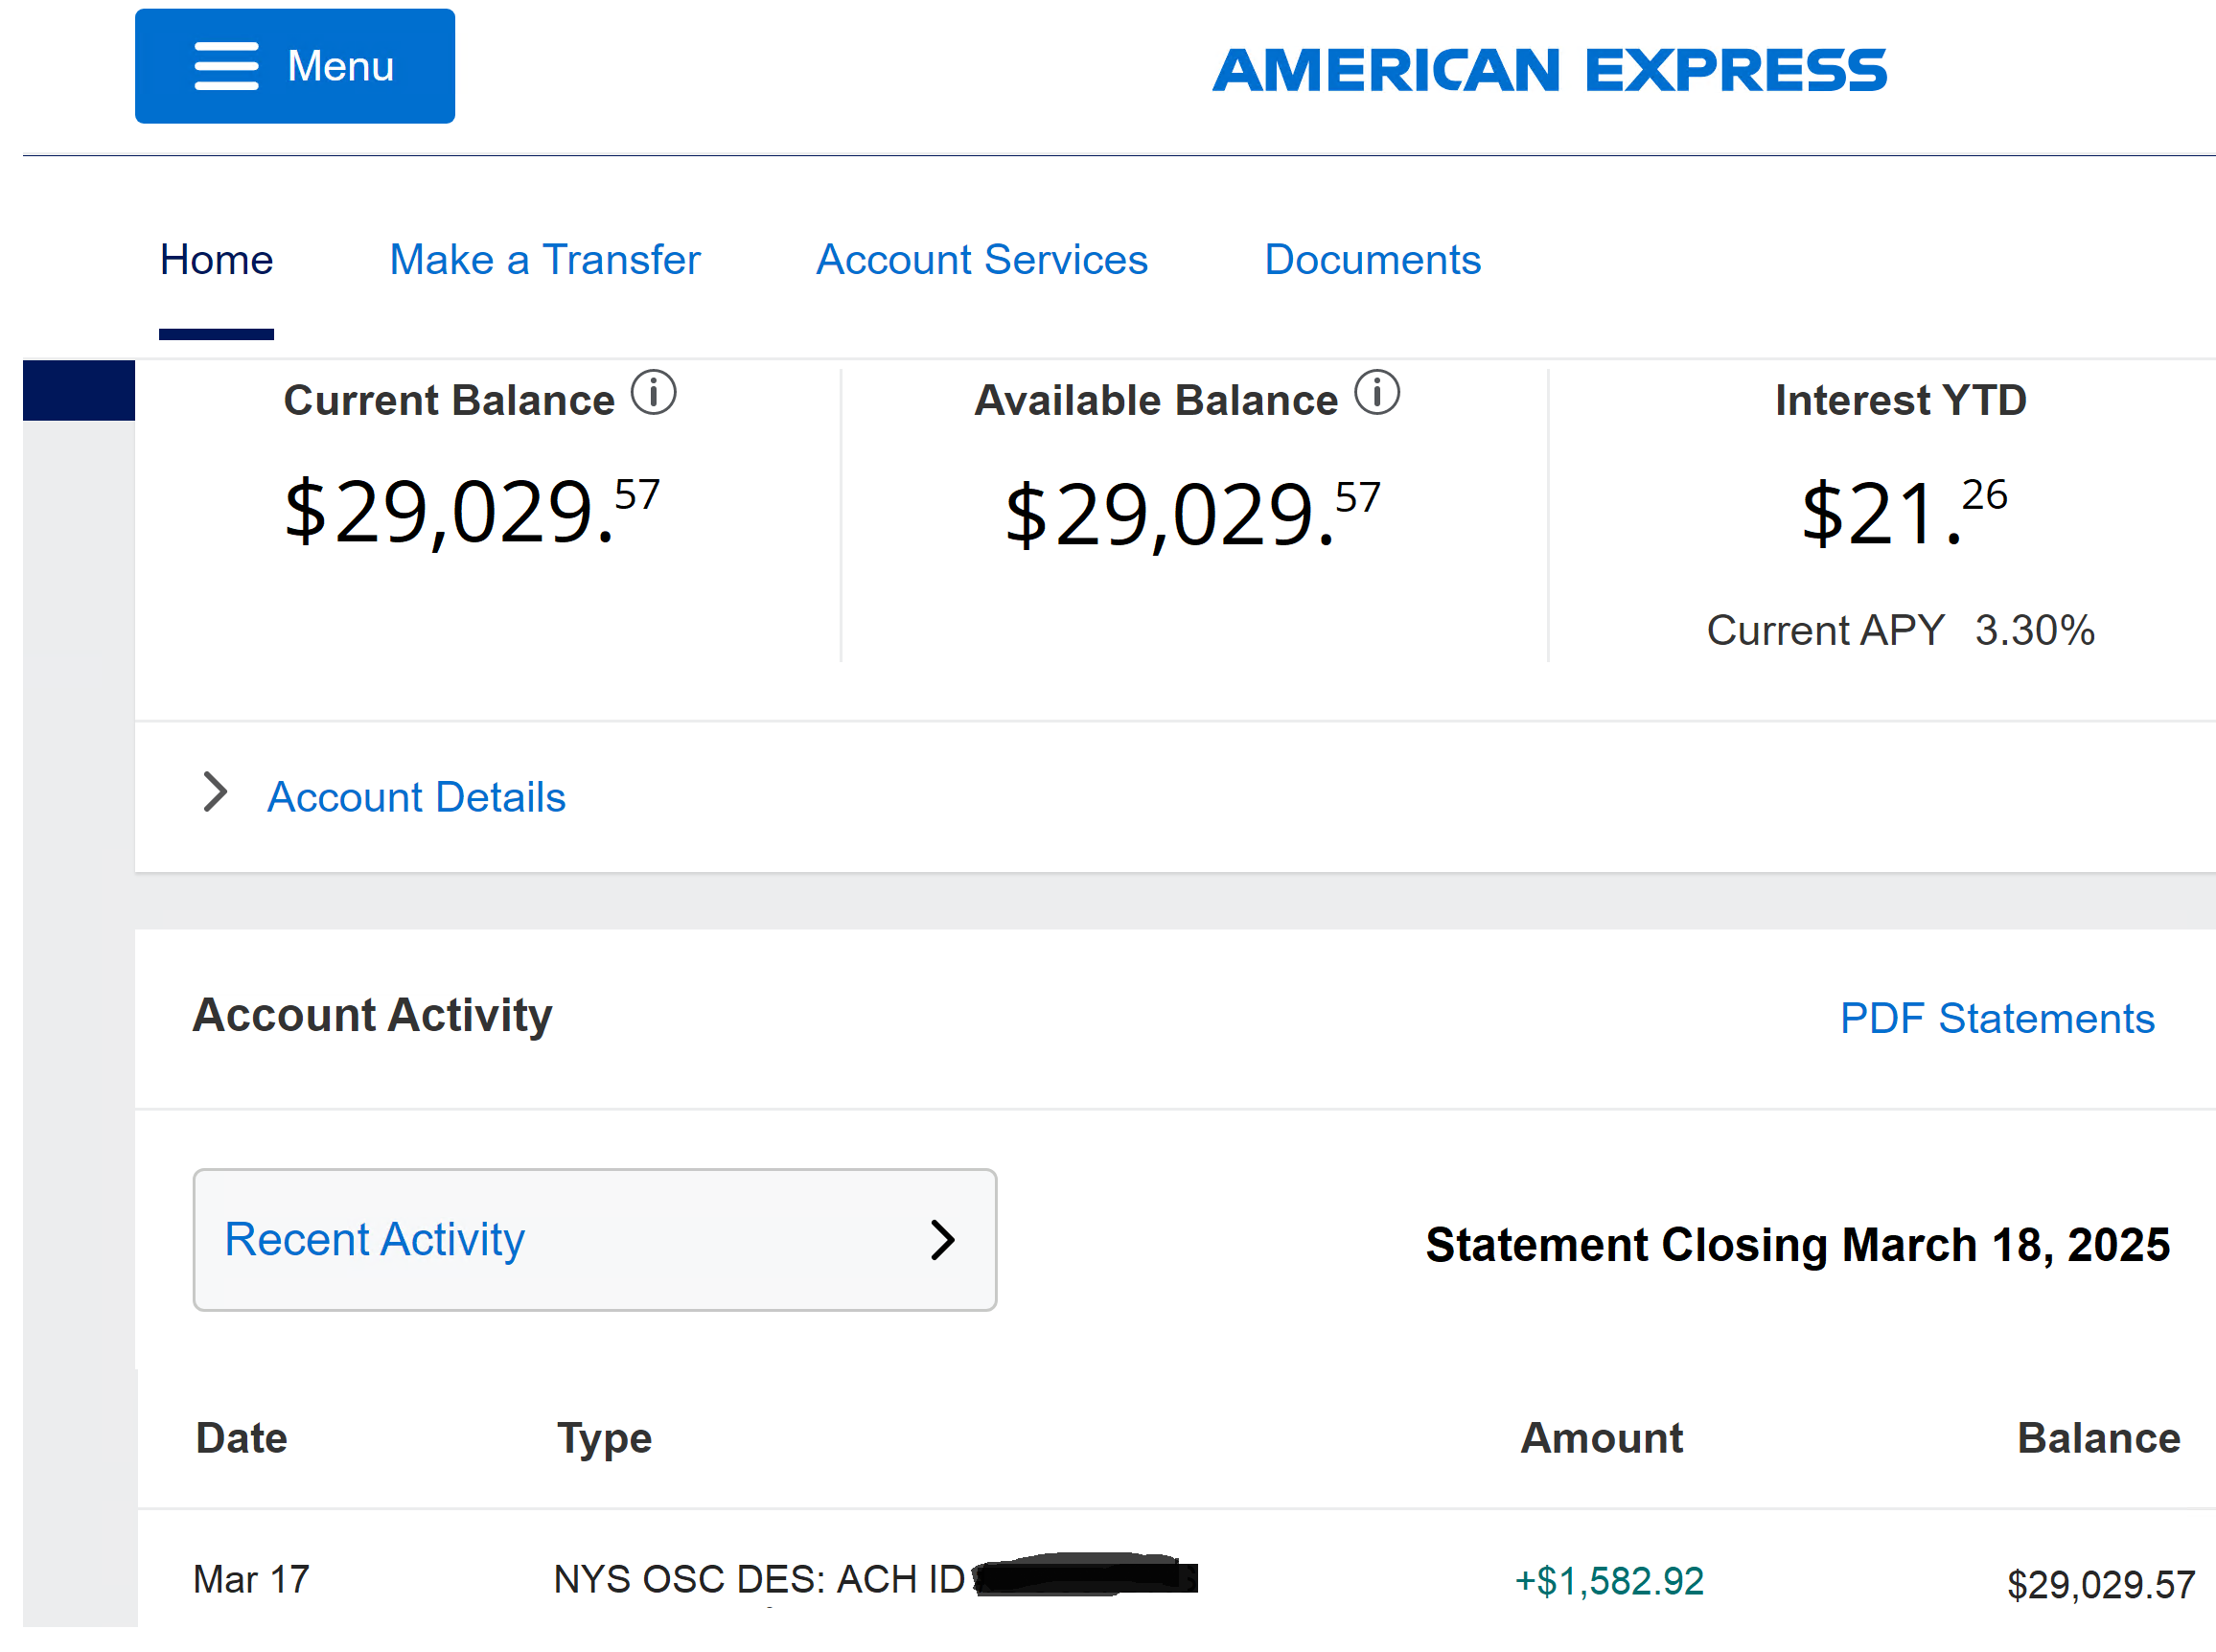Image resolution: width=2216 pixels, height=1652 pixels.
Task: Click the Recent Activity arrow chevron
Action: coord(942,1240)
